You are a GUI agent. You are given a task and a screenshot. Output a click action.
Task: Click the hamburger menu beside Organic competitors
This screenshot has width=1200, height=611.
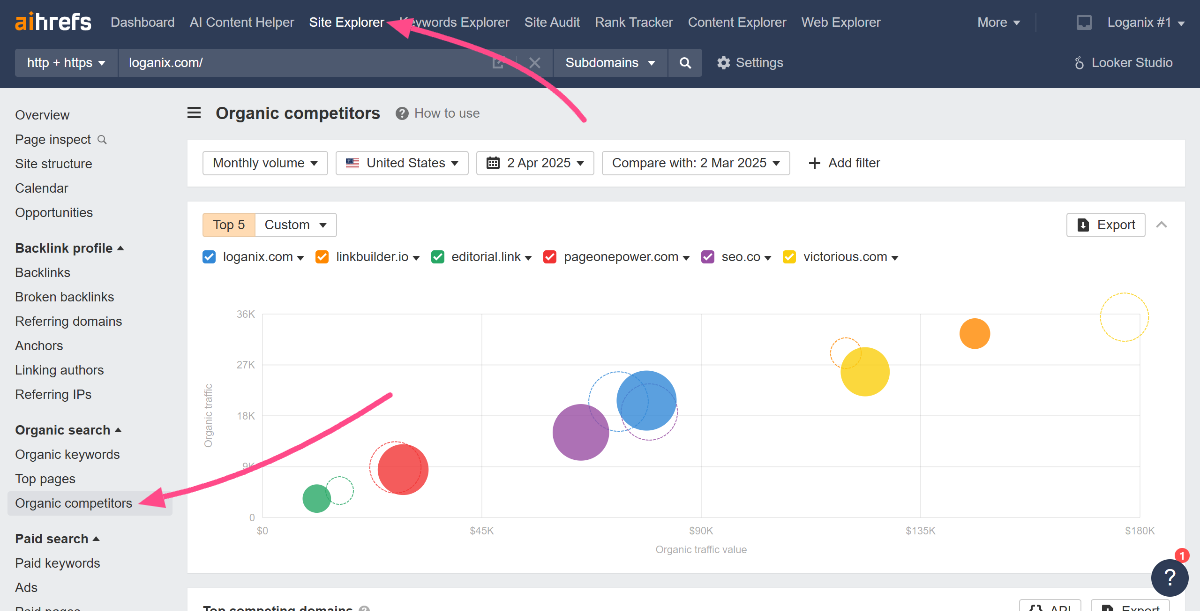point(194,113)
